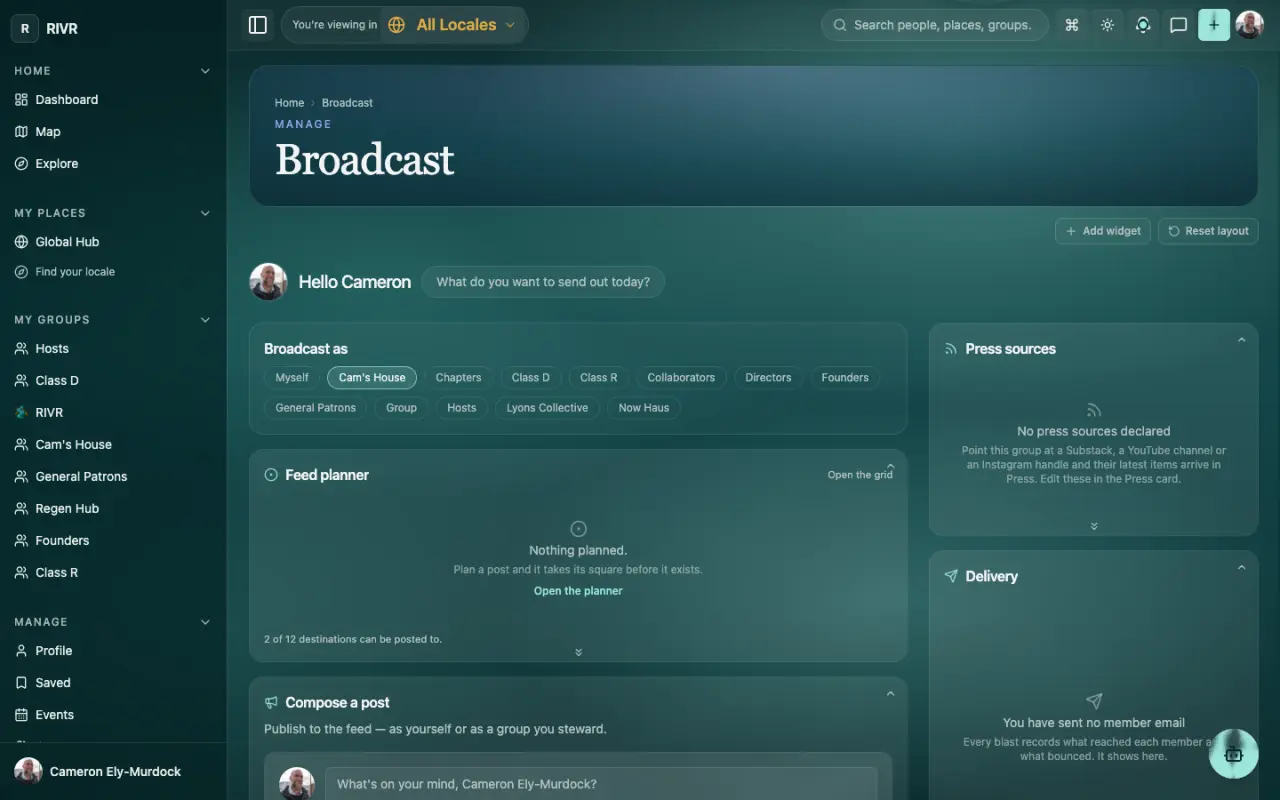Switch theme with the sun icon

click(1107, 25)
